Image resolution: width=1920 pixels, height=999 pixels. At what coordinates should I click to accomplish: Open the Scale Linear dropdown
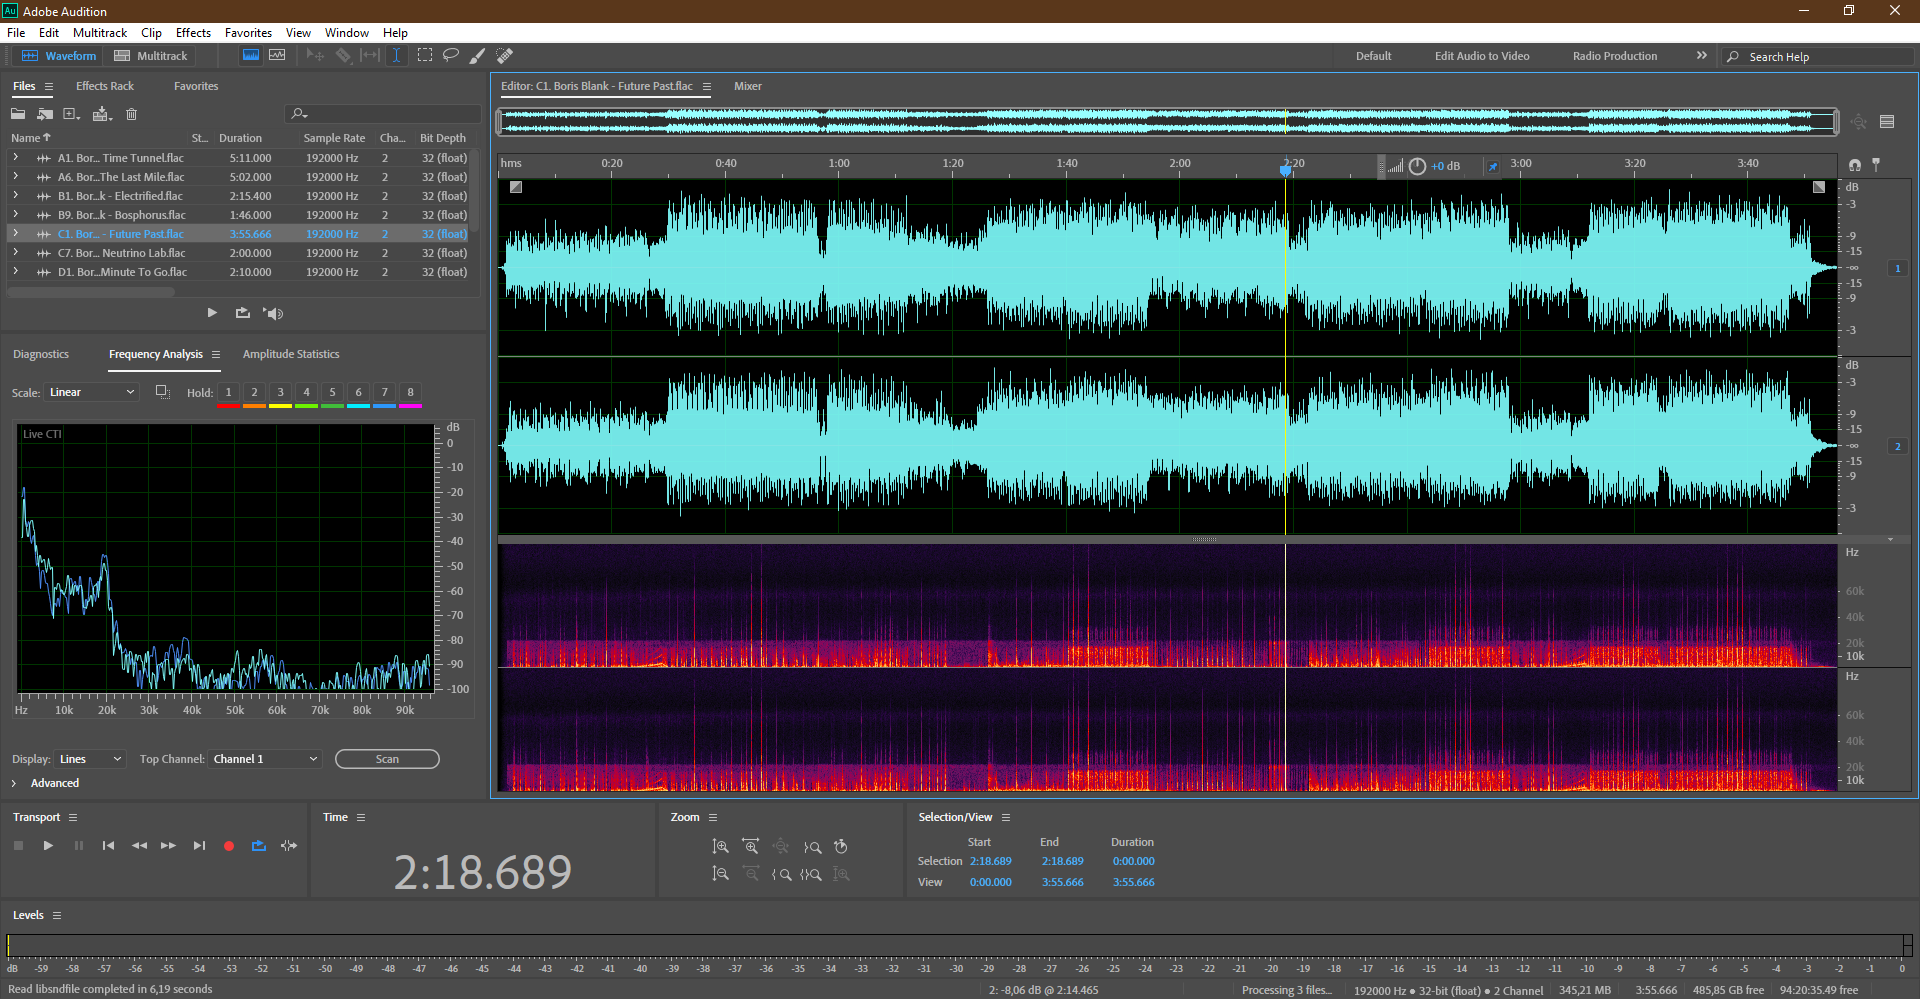[91, 392]
